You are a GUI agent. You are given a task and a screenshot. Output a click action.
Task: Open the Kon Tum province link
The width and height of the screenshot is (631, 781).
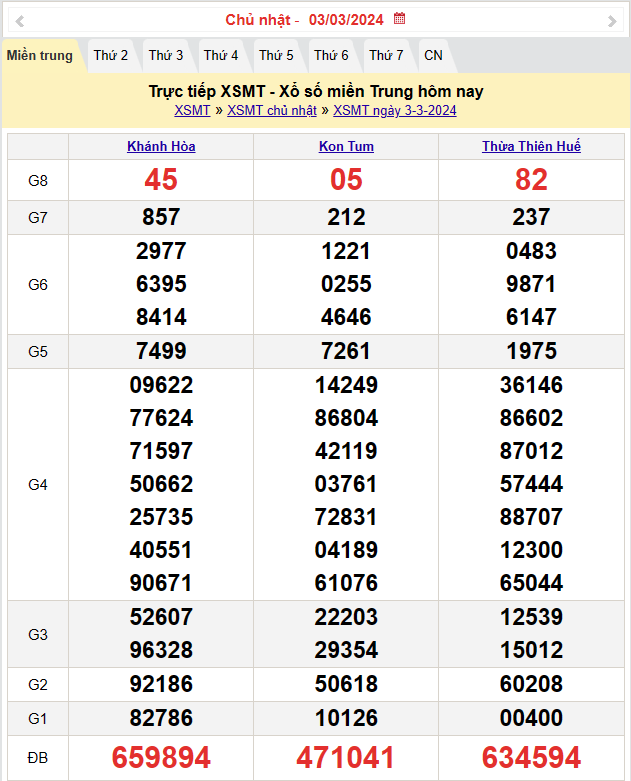coord(346,146)
